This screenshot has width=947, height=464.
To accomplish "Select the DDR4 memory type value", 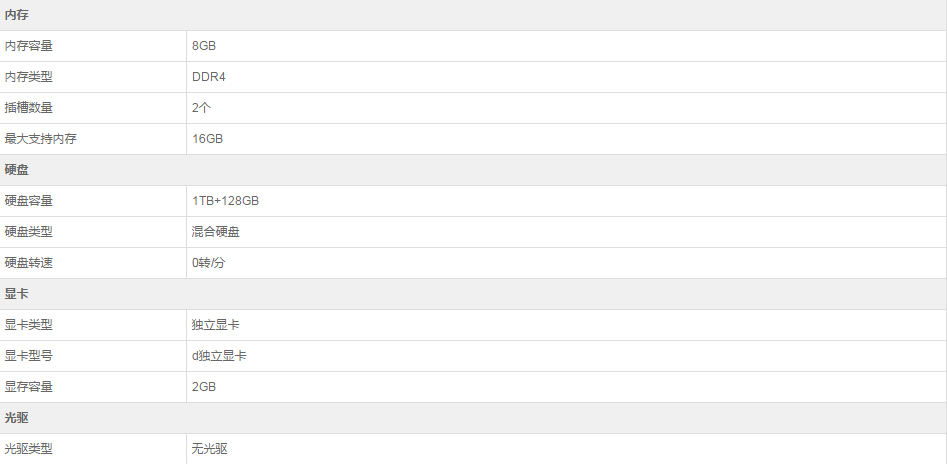I will click(x=208, y=77).
